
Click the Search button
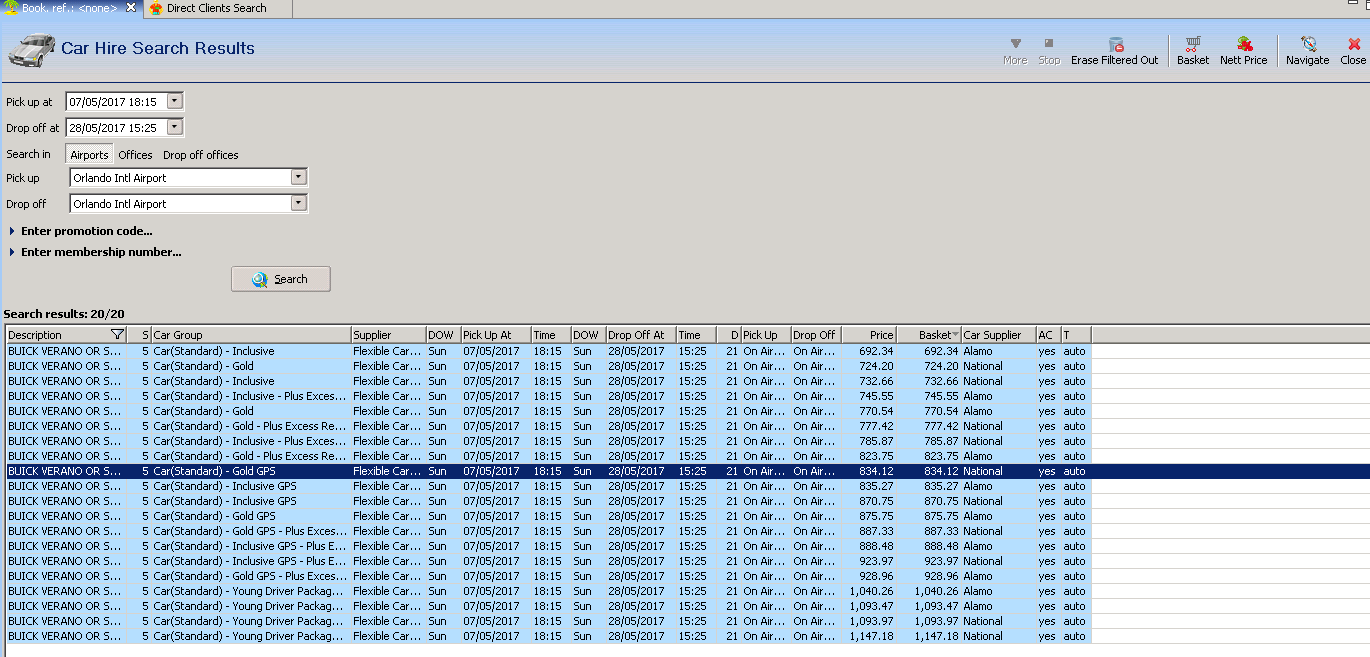pos(281,279)
